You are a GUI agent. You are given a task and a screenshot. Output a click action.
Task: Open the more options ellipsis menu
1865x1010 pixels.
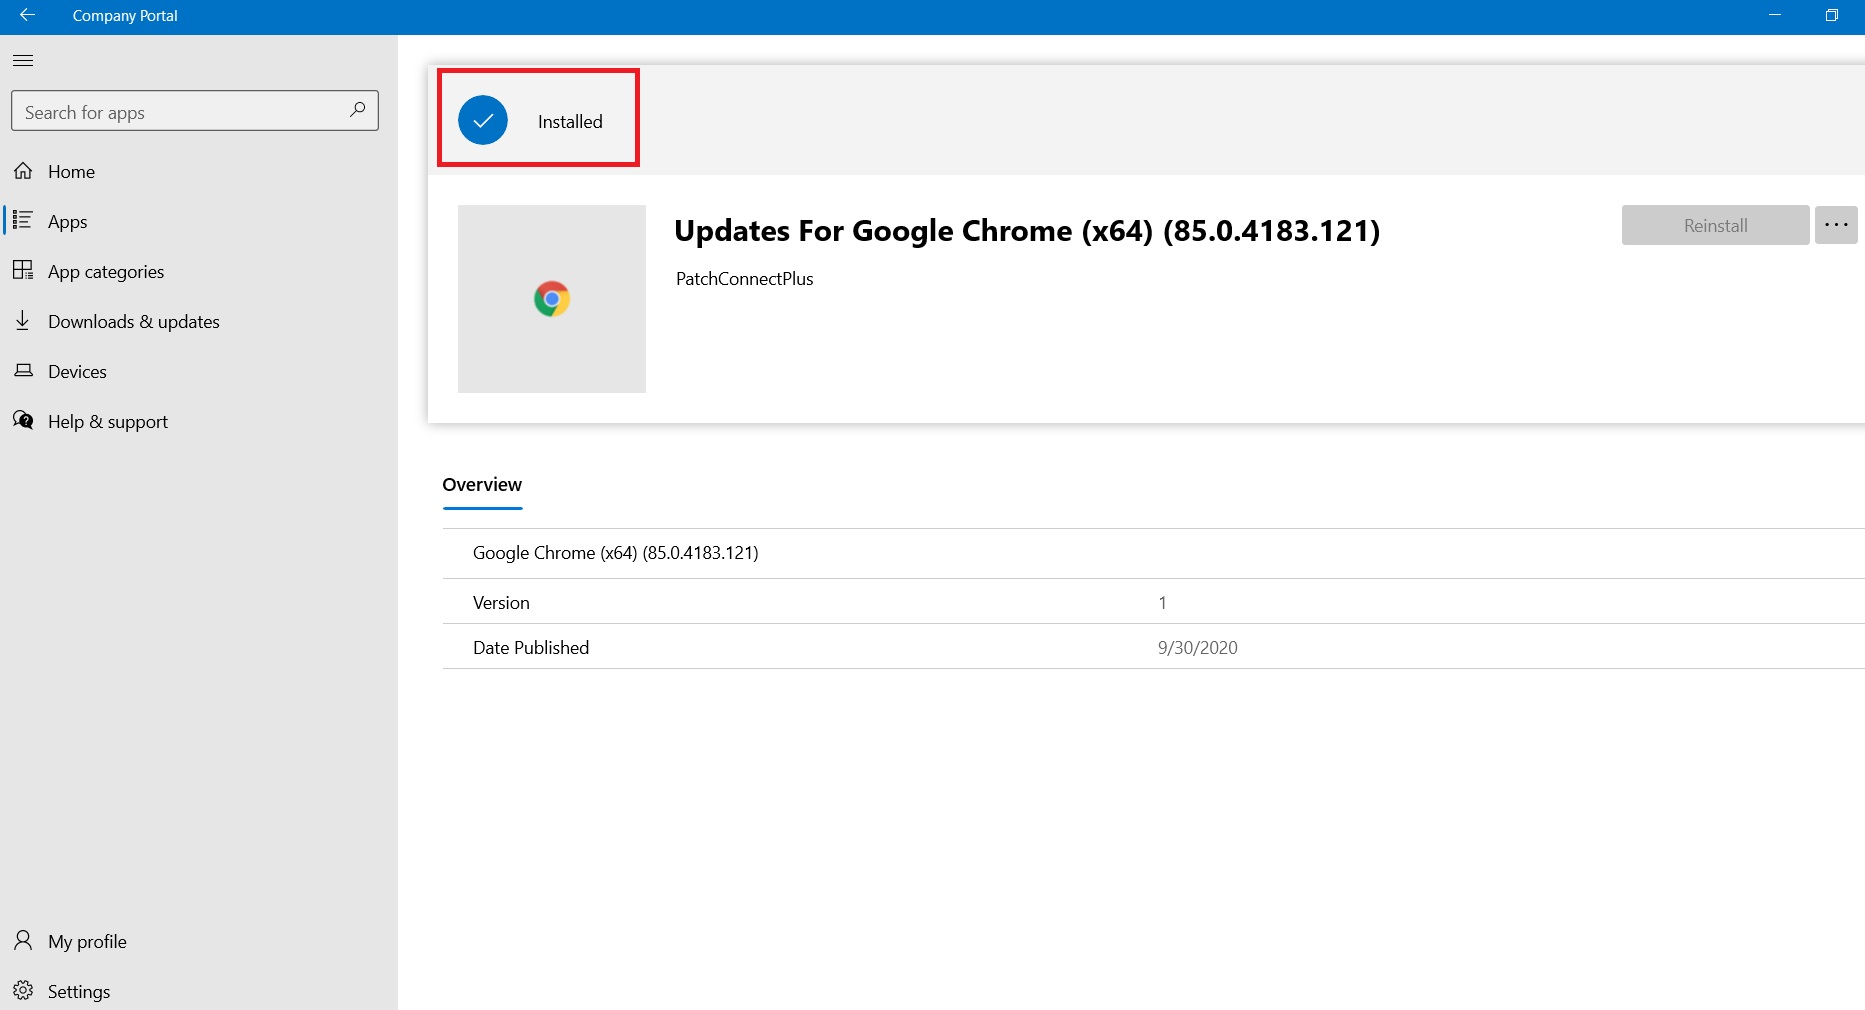tap(1836, 225)
